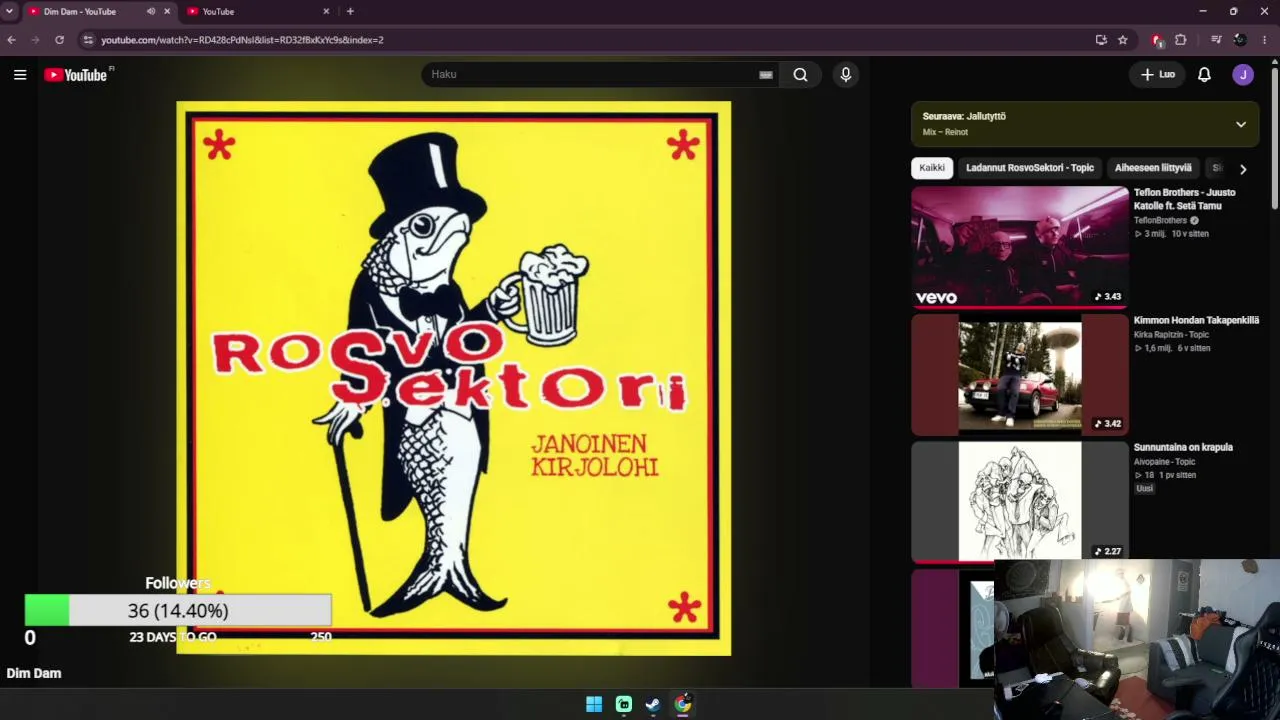
Task: Close the second YouTube tab
Action: [326, 12]
